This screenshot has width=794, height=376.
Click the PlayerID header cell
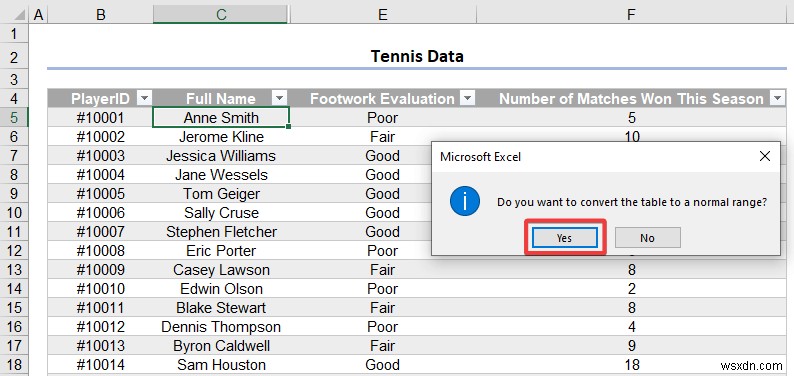click(100, 99)
